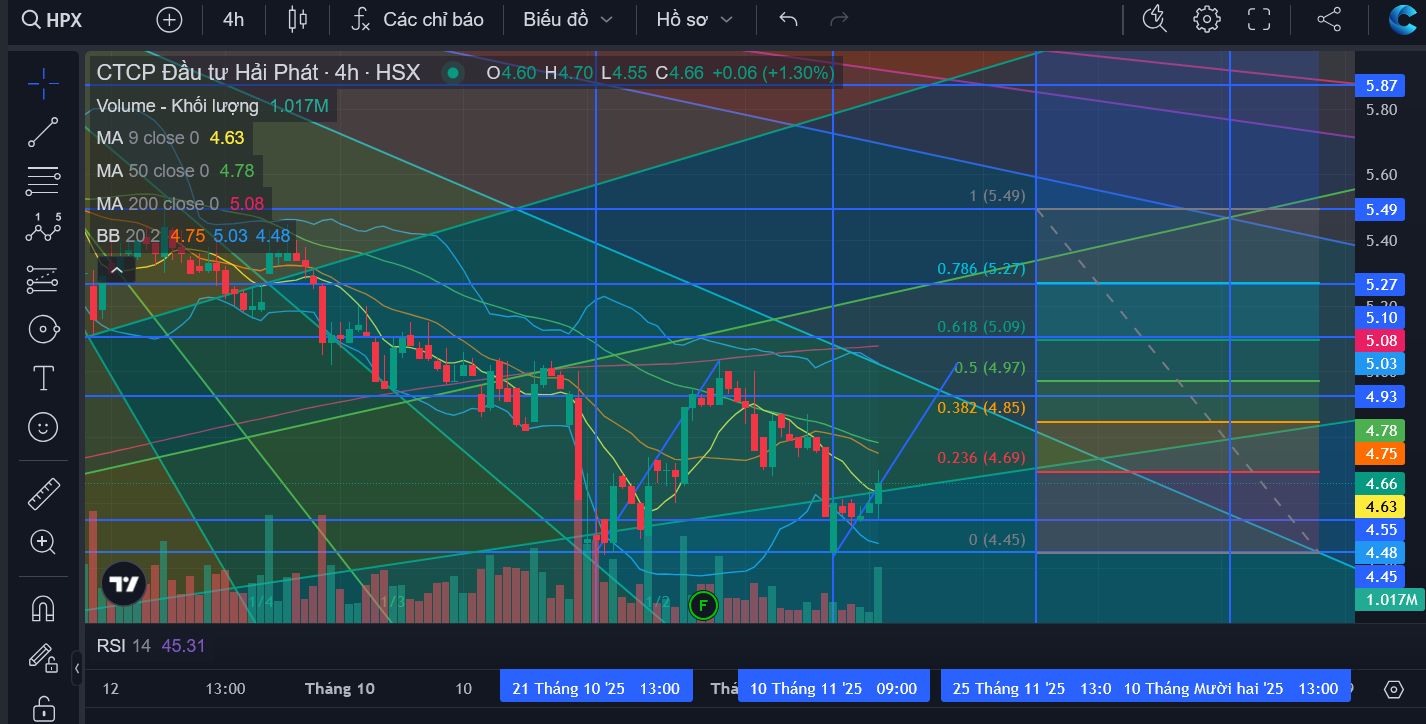This screenshot has width=1426, height=724.
Task: Collapse the indicator legend chevron
Action: pyautogui.click(x=116, y=270)
